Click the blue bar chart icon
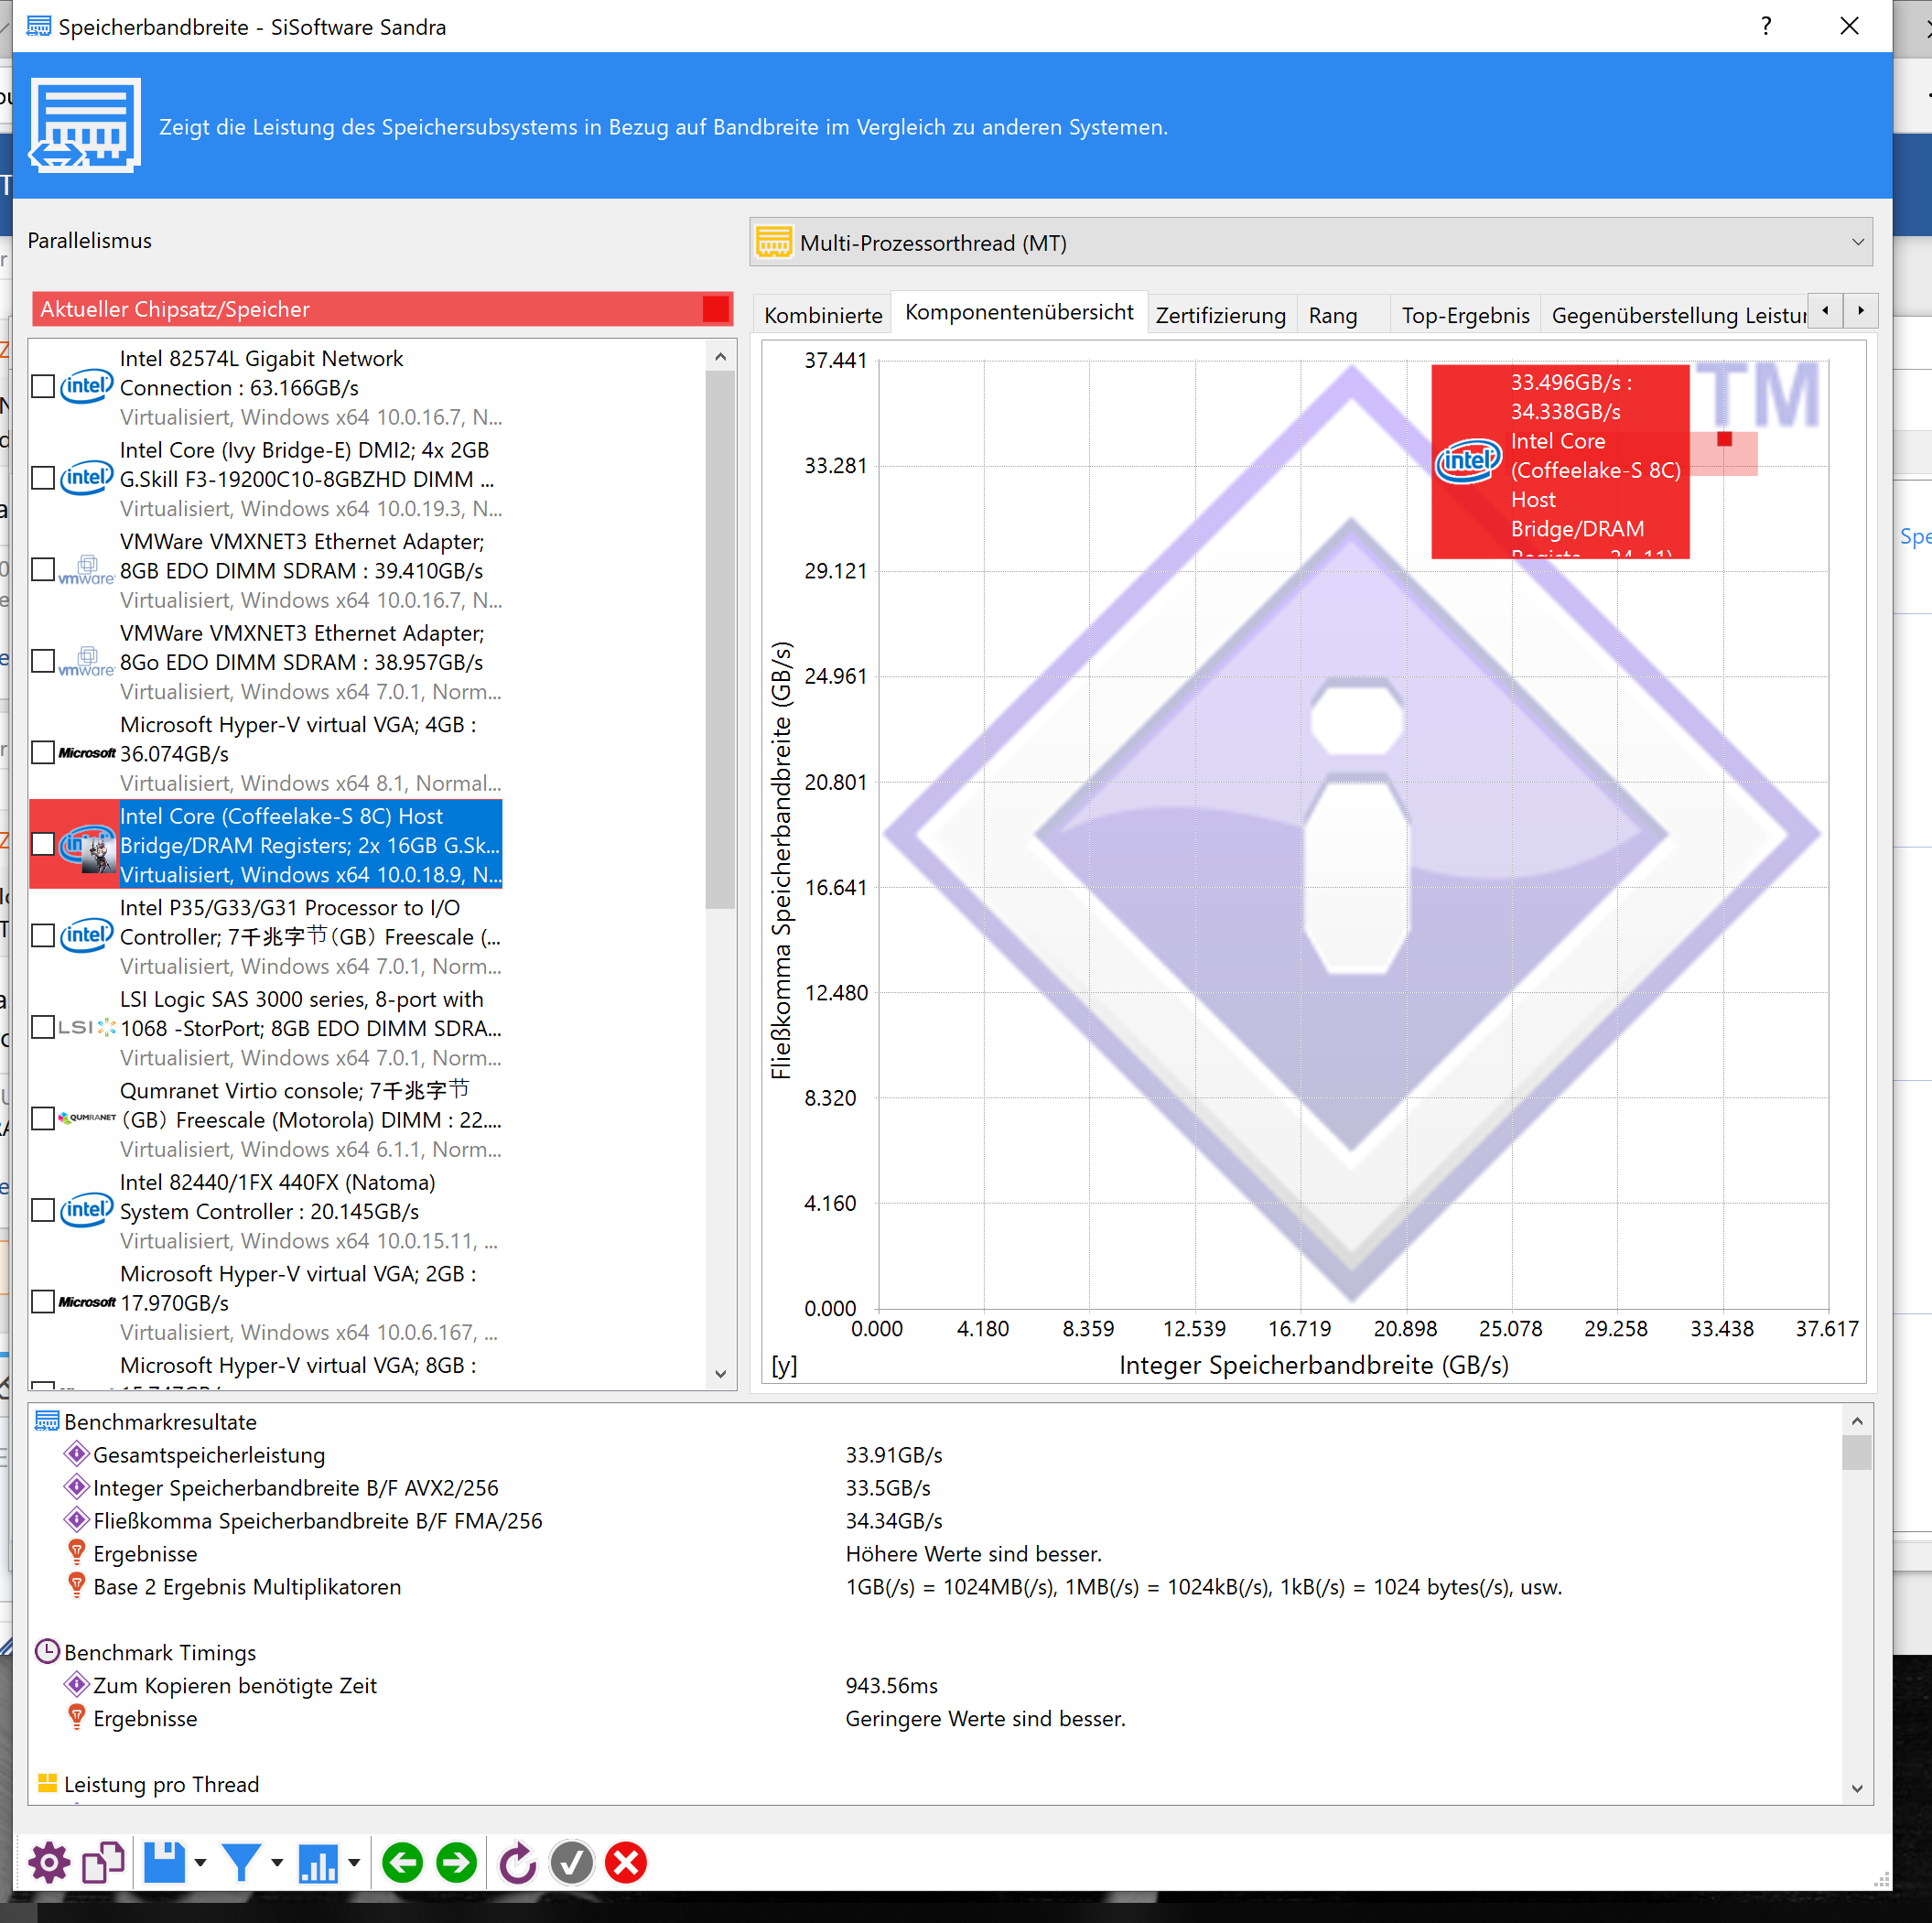 click(318, 1863)
